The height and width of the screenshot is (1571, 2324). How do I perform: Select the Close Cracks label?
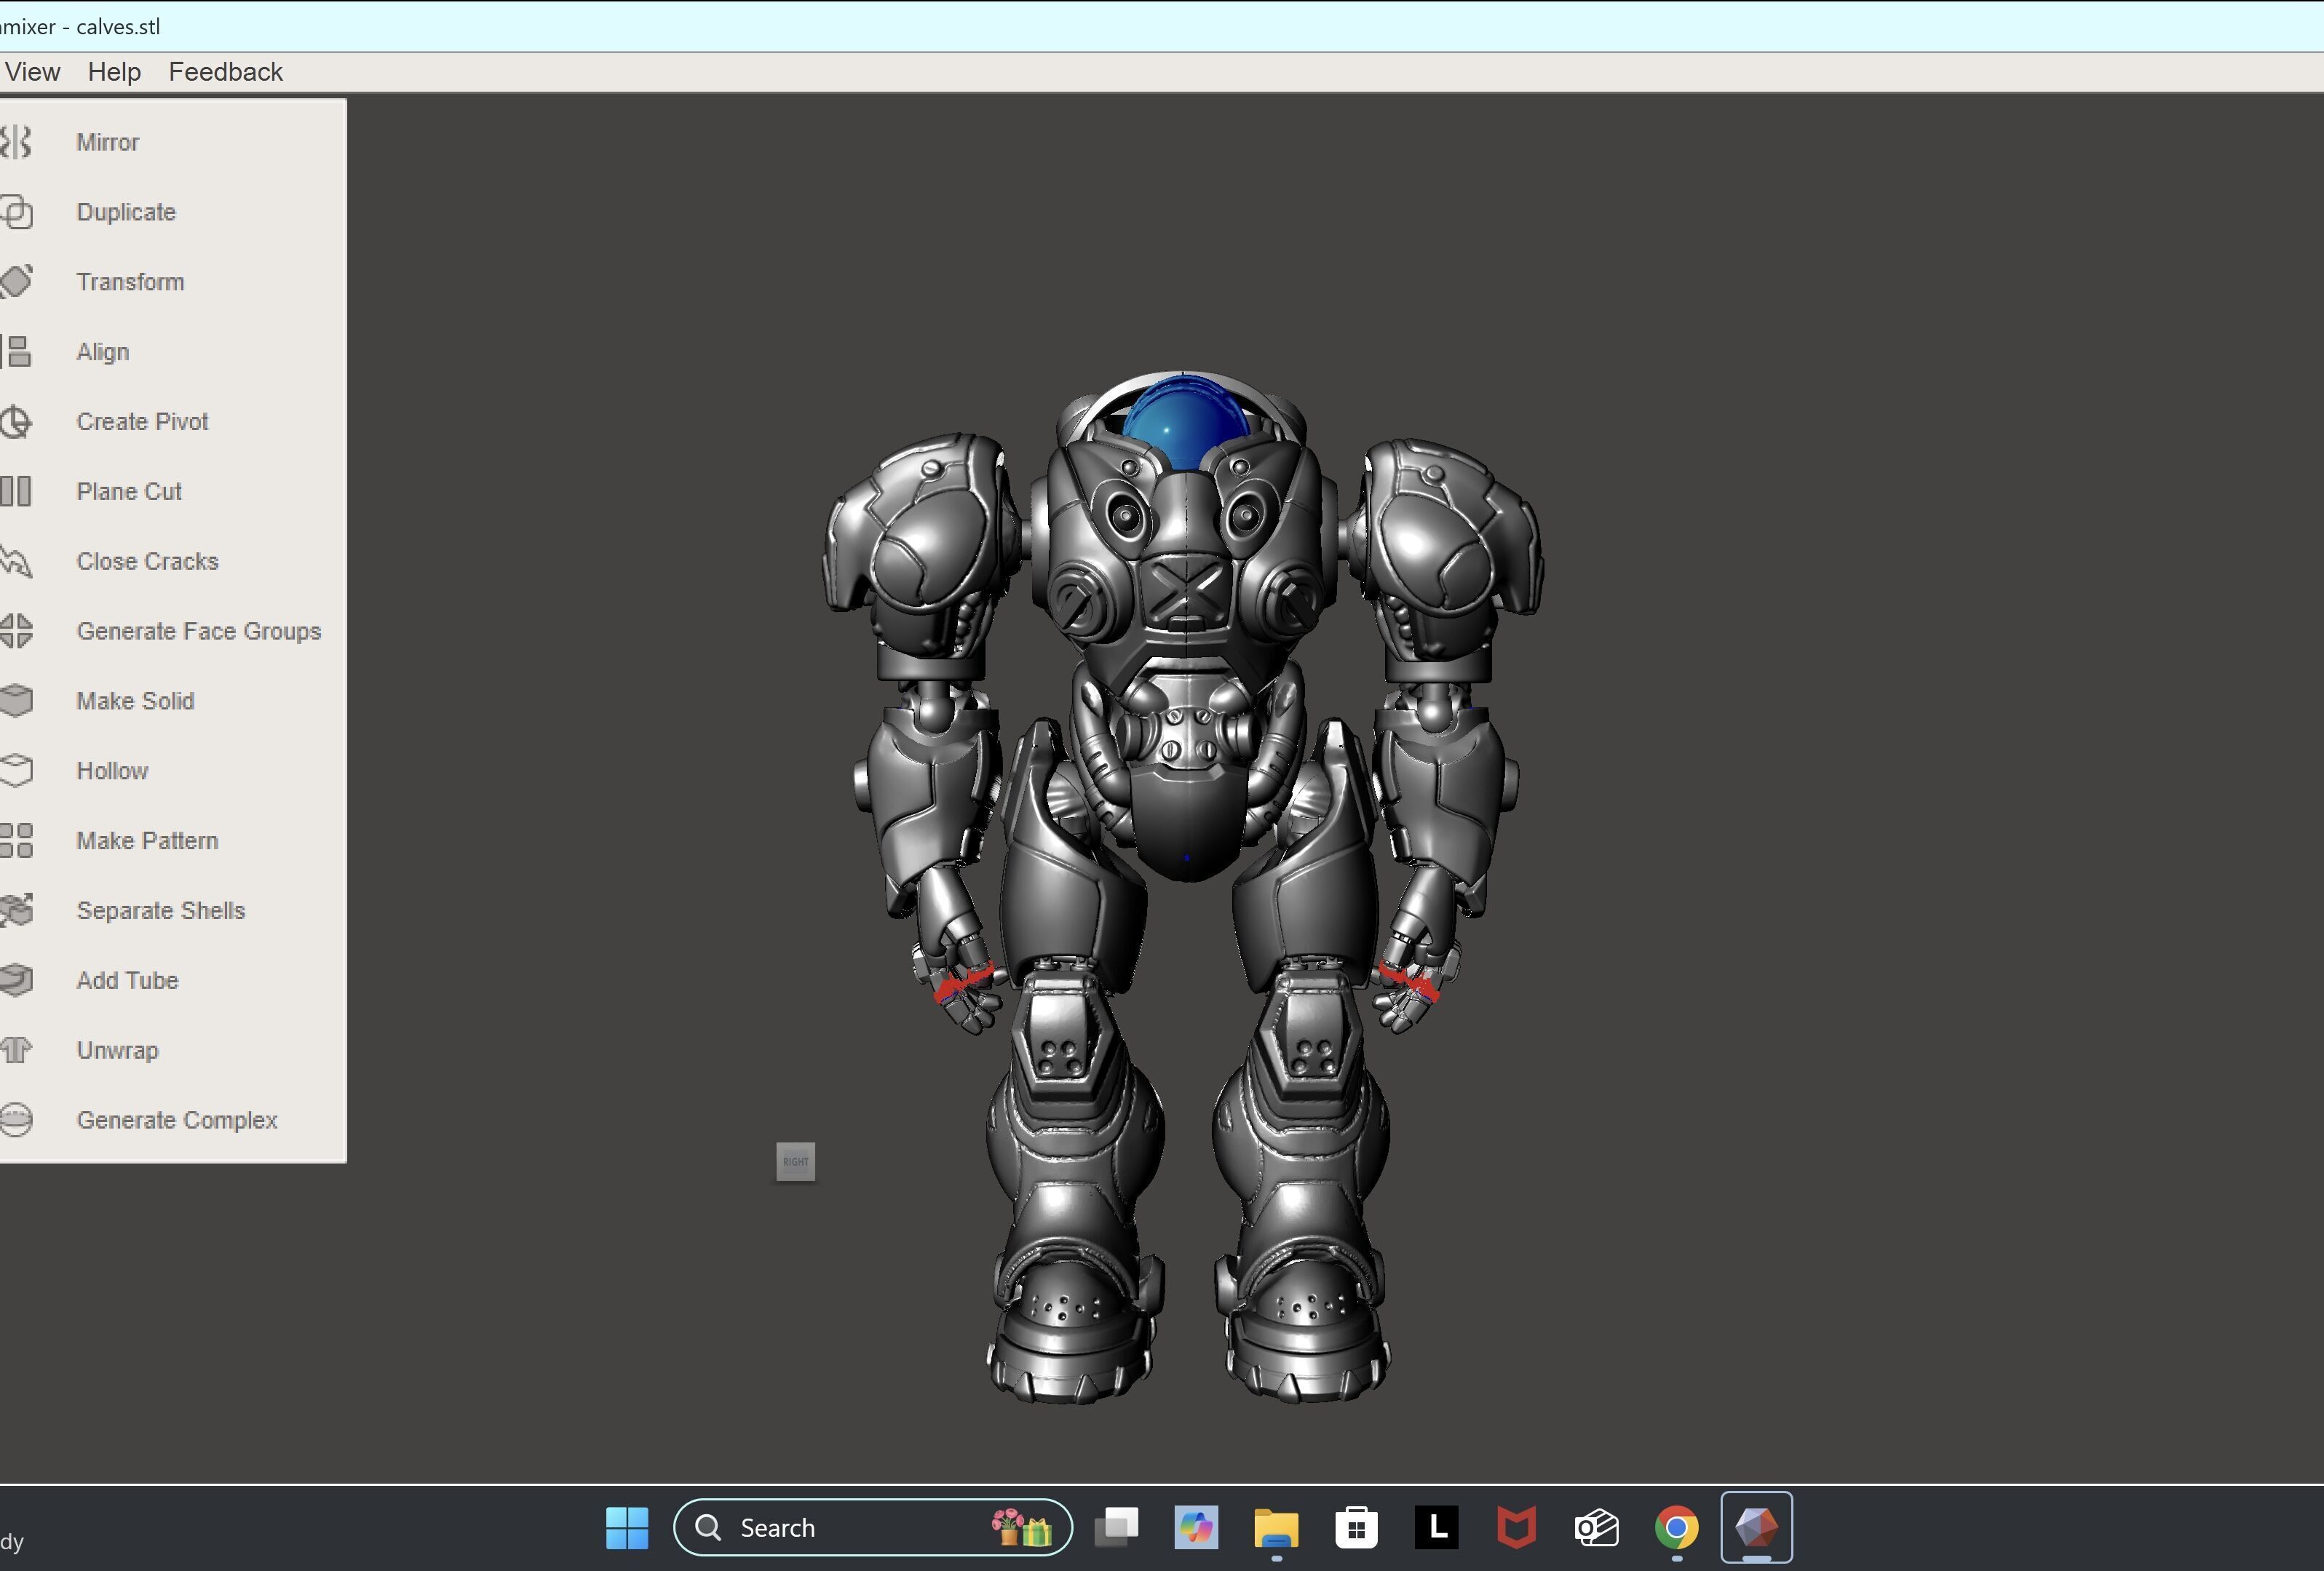[147, 561]
